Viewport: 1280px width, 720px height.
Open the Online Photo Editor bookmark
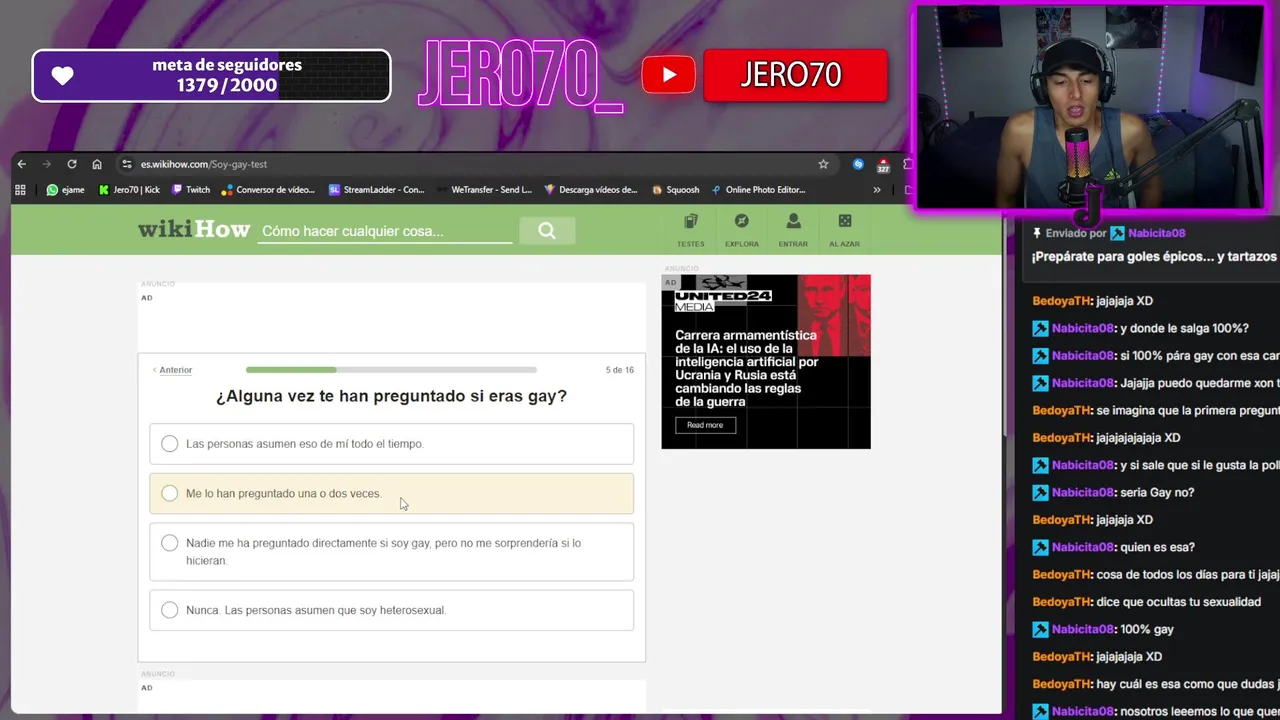tap(758, 189)
